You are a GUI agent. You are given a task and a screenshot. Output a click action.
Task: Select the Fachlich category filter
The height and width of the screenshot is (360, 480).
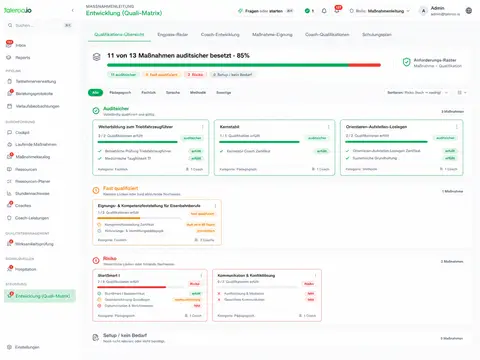[x=148, y=92]
